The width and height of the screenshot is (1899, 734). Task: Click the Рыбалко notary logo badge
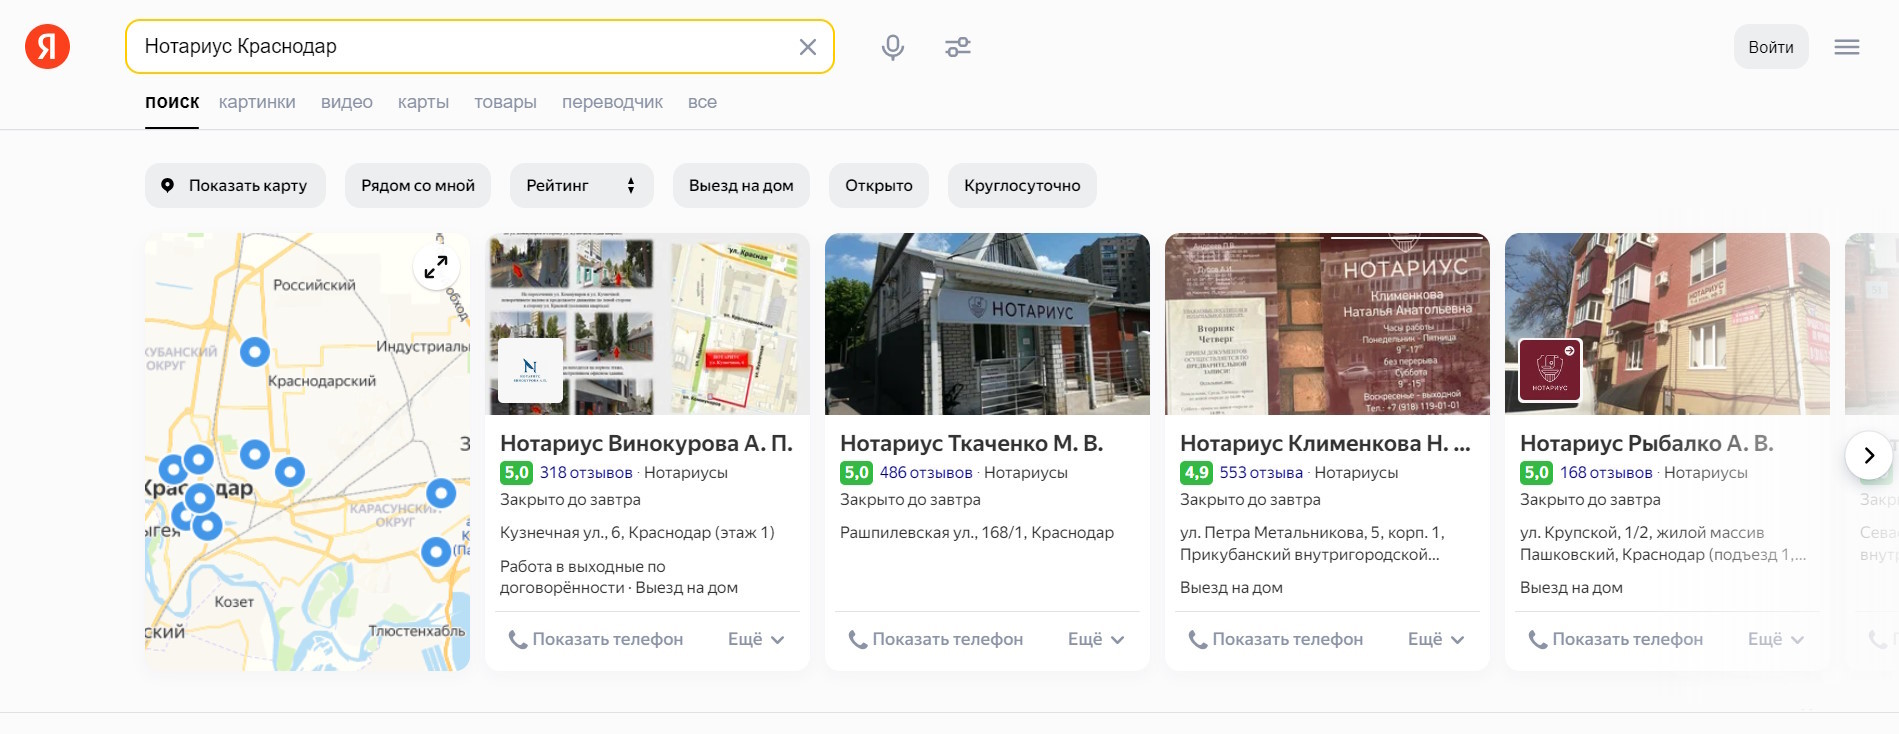(1550, 370)
